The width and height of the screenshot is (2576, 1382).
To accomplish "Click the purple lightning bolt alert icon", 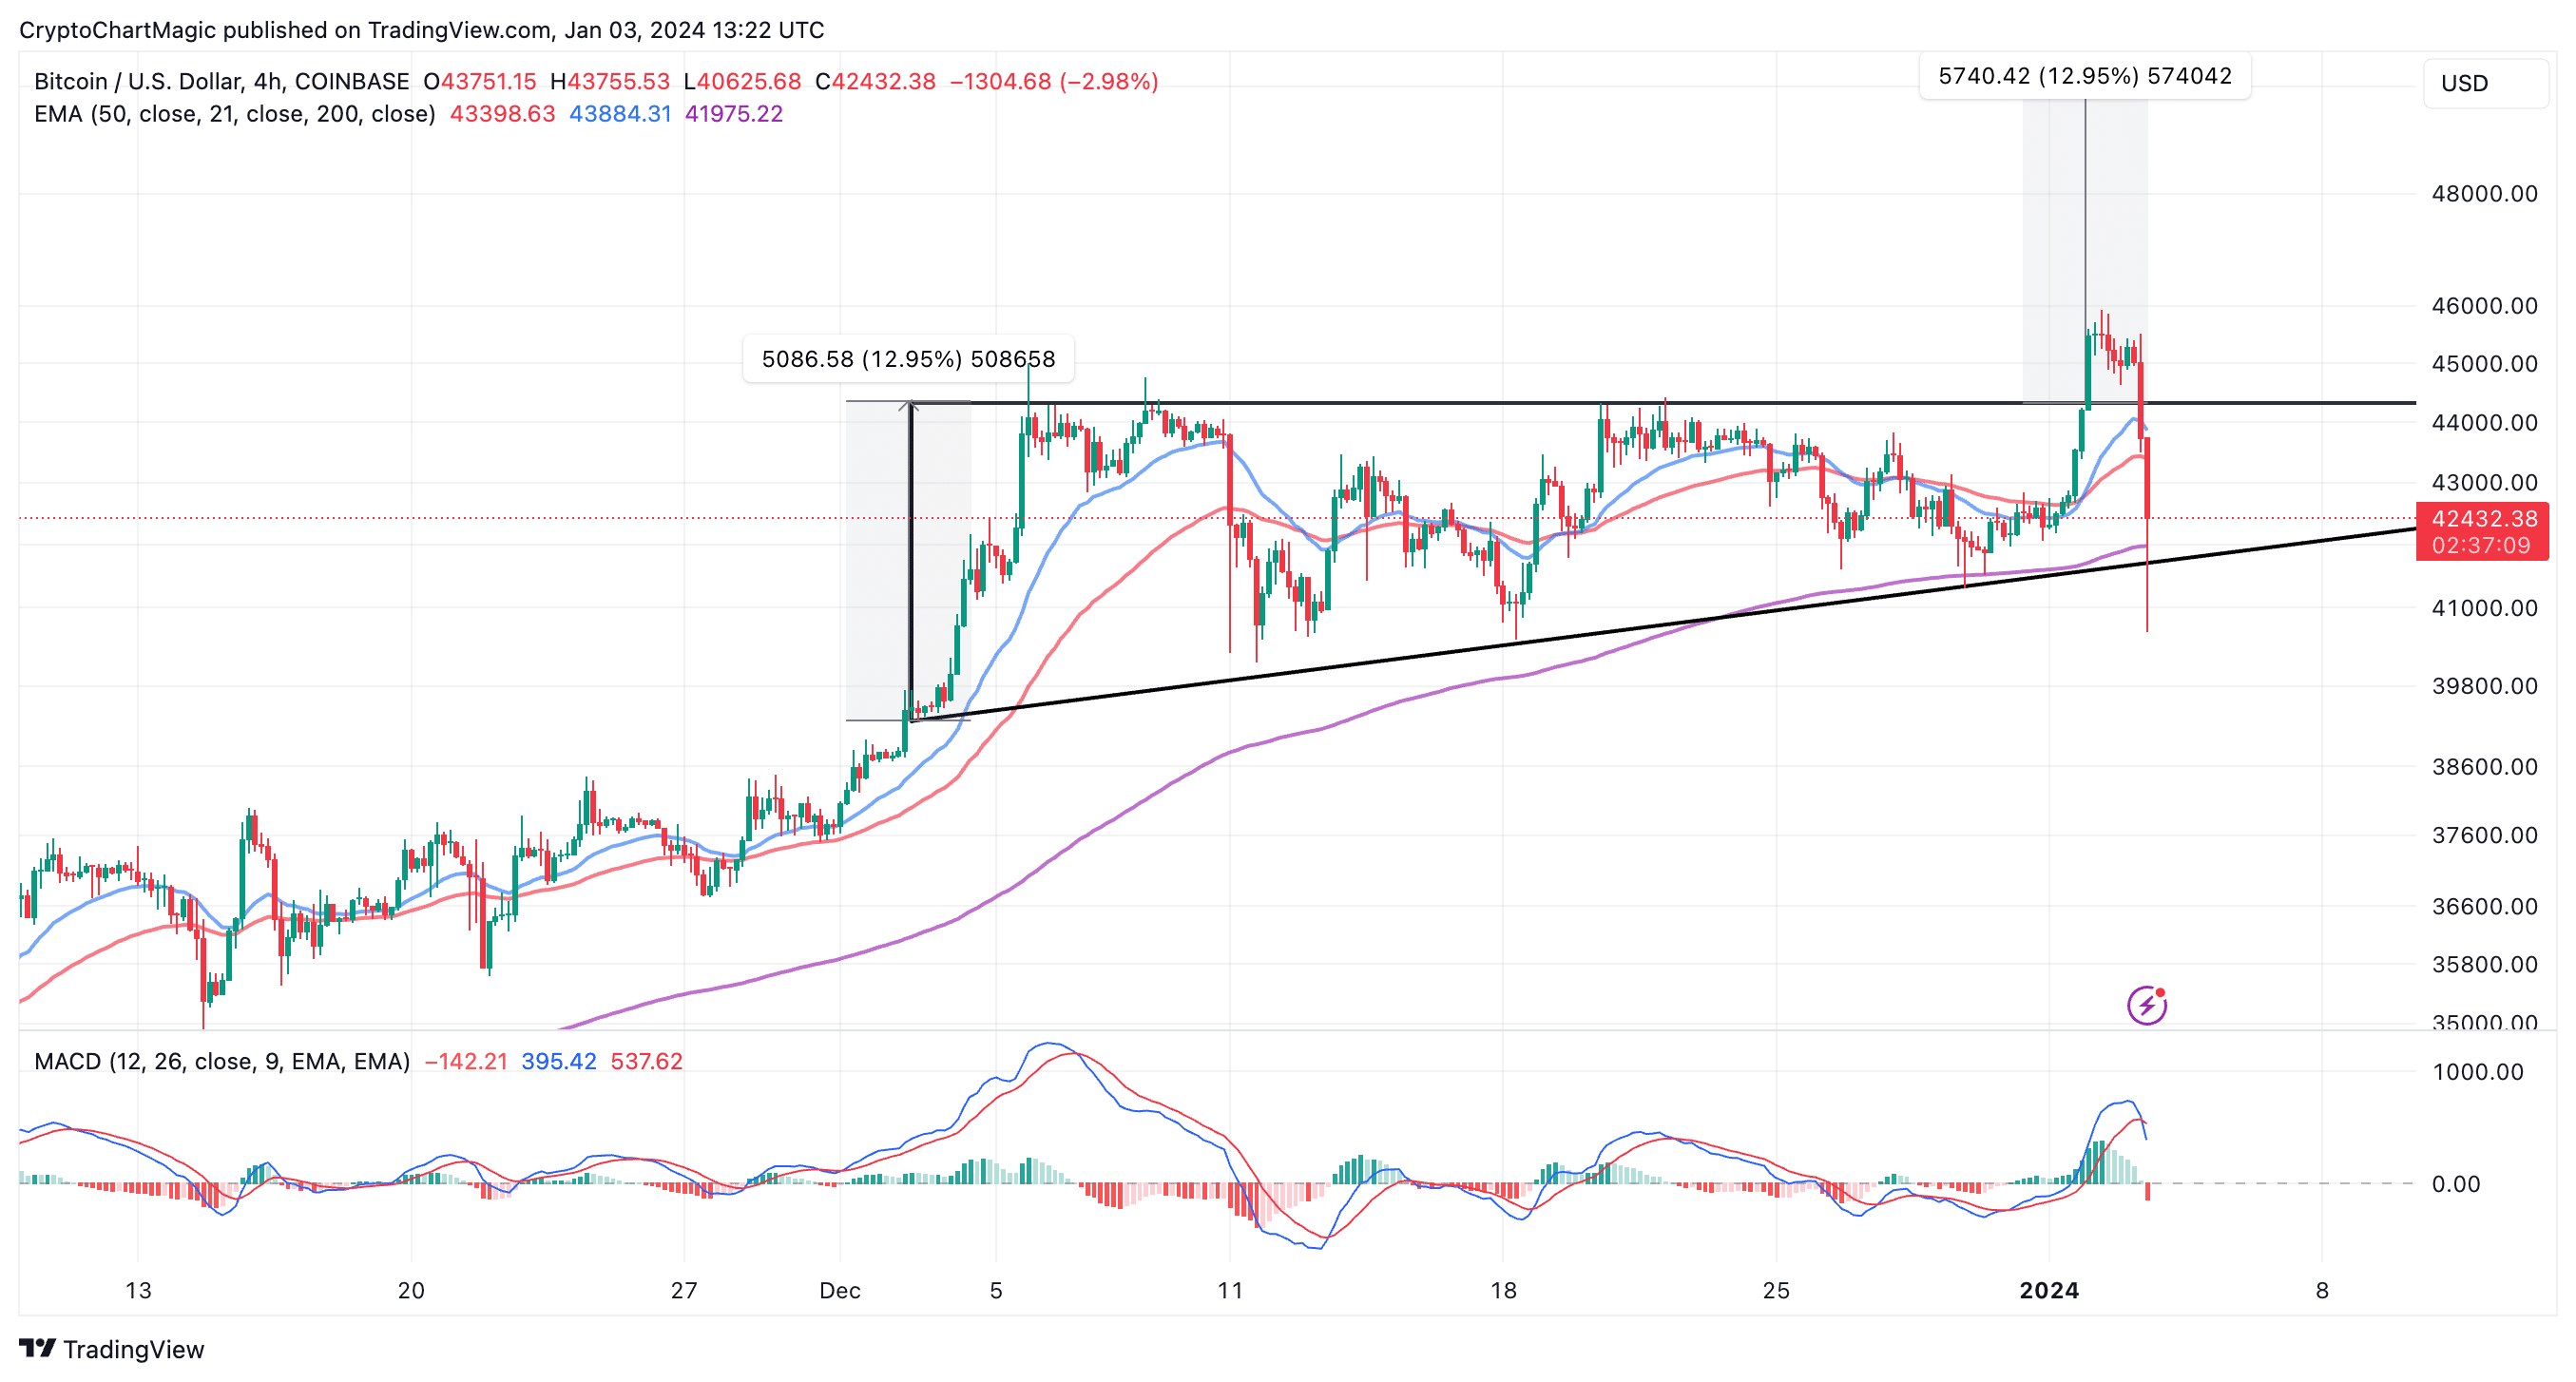I will (2146, 1005).
